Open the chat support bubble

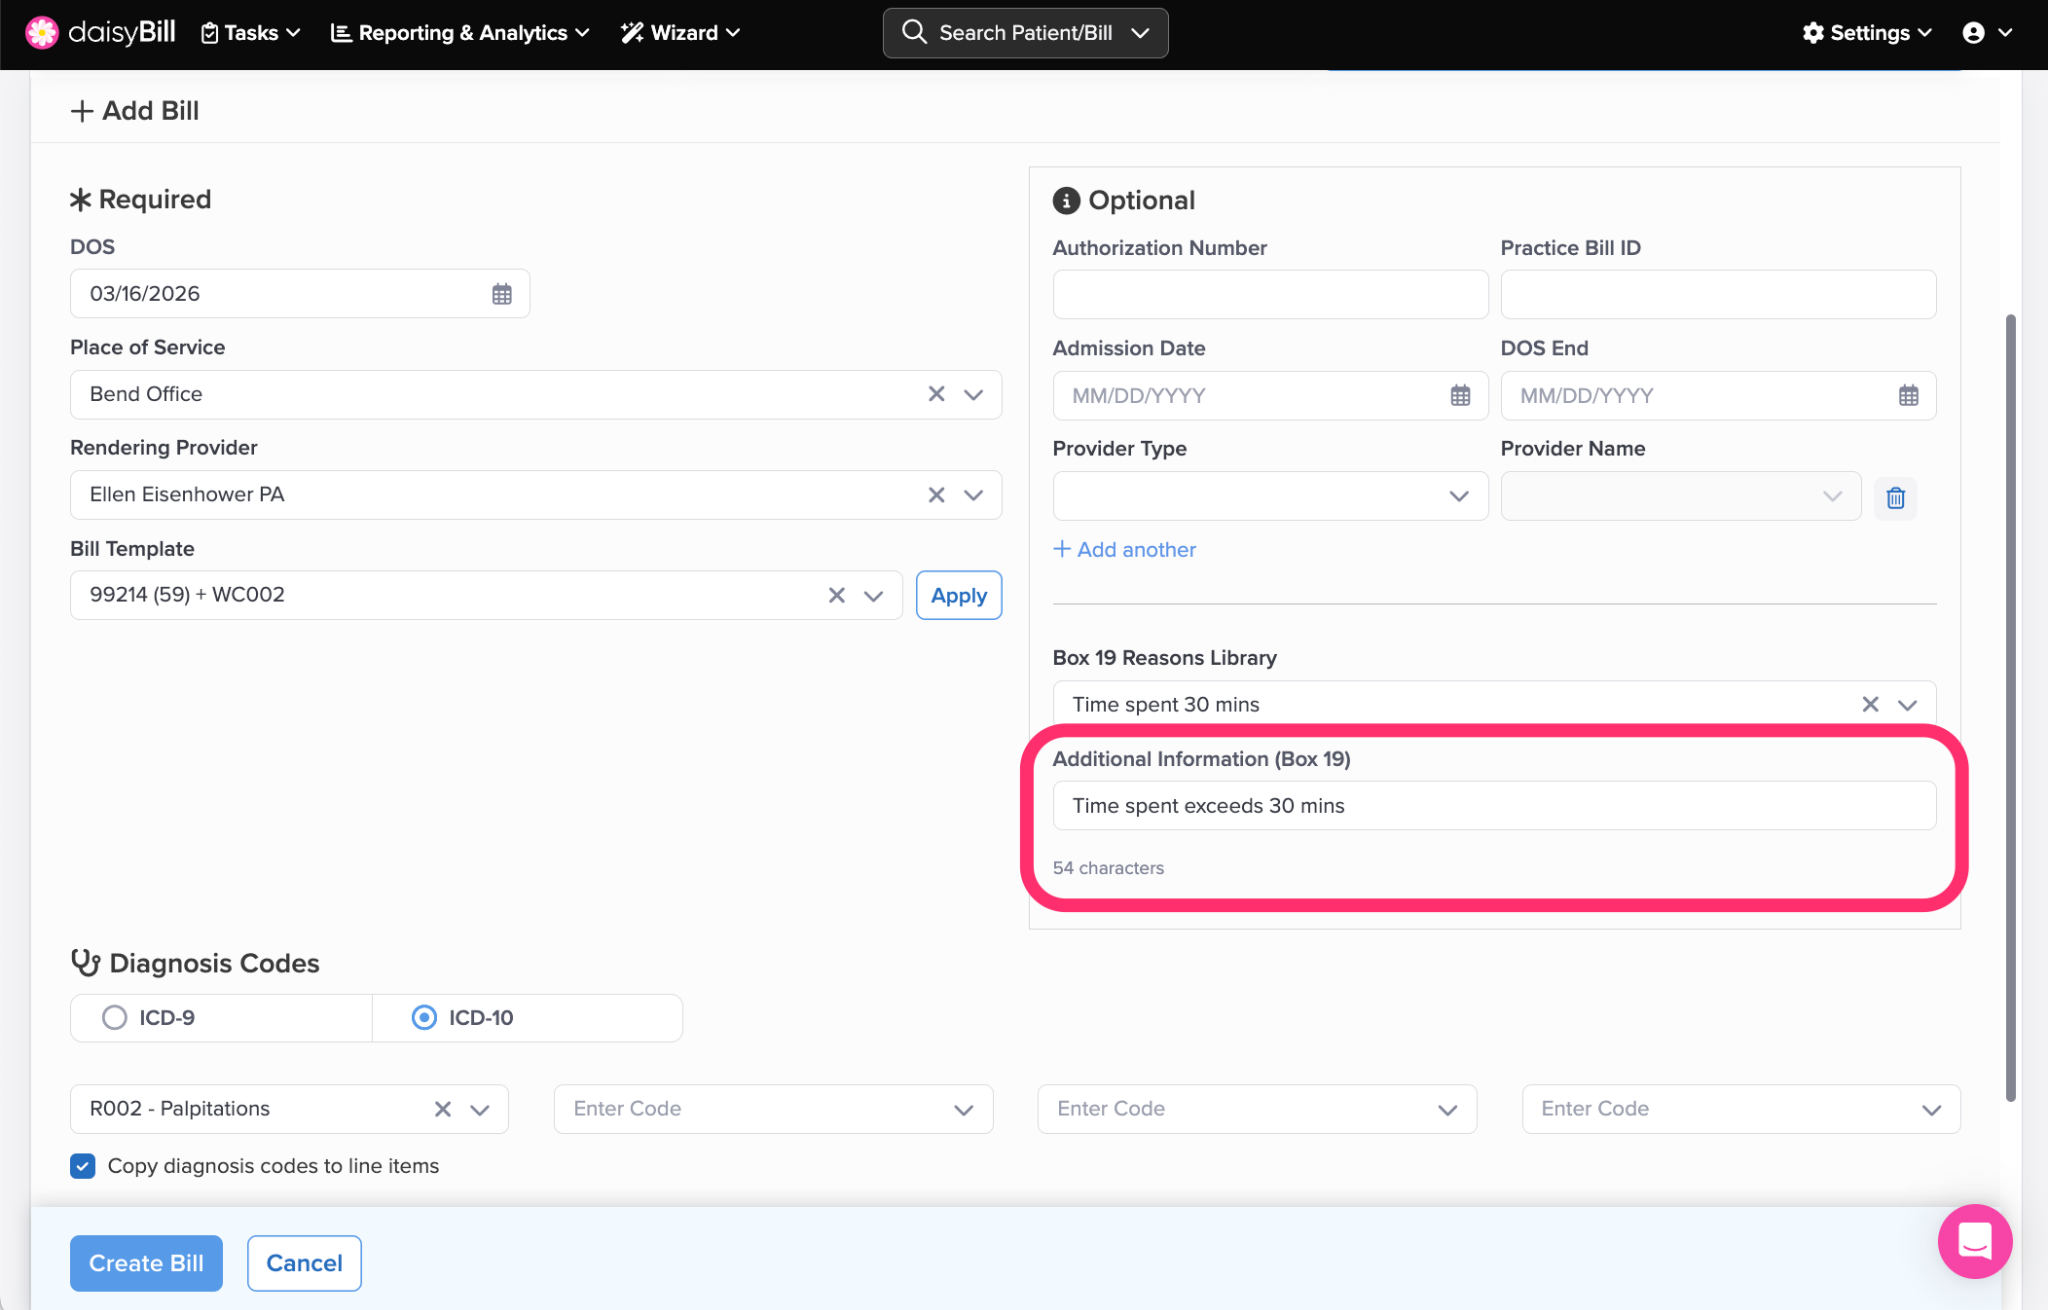[x=1974, y=1241]
